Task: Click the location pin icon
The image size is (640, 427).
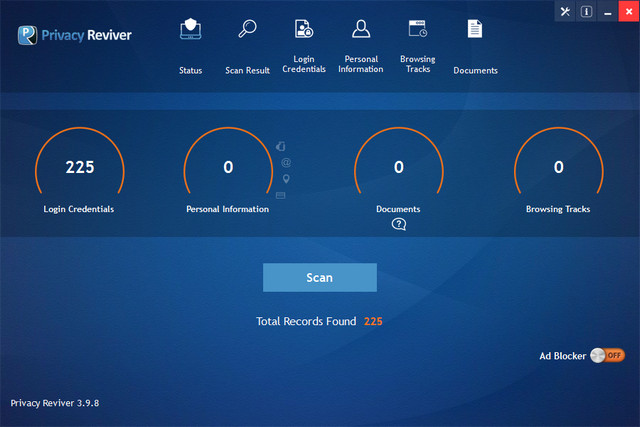Action: pyautogui.click(x=285, y=178)
